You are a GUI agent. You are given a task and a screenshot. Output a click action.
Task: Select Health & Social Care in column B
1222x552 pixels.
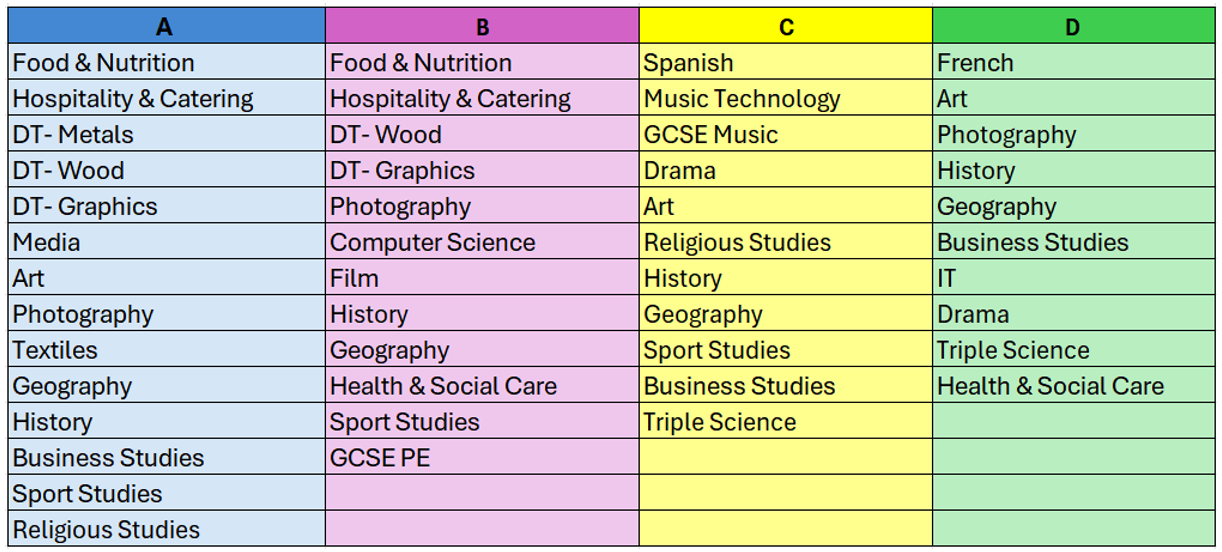(x=444, y=387)
